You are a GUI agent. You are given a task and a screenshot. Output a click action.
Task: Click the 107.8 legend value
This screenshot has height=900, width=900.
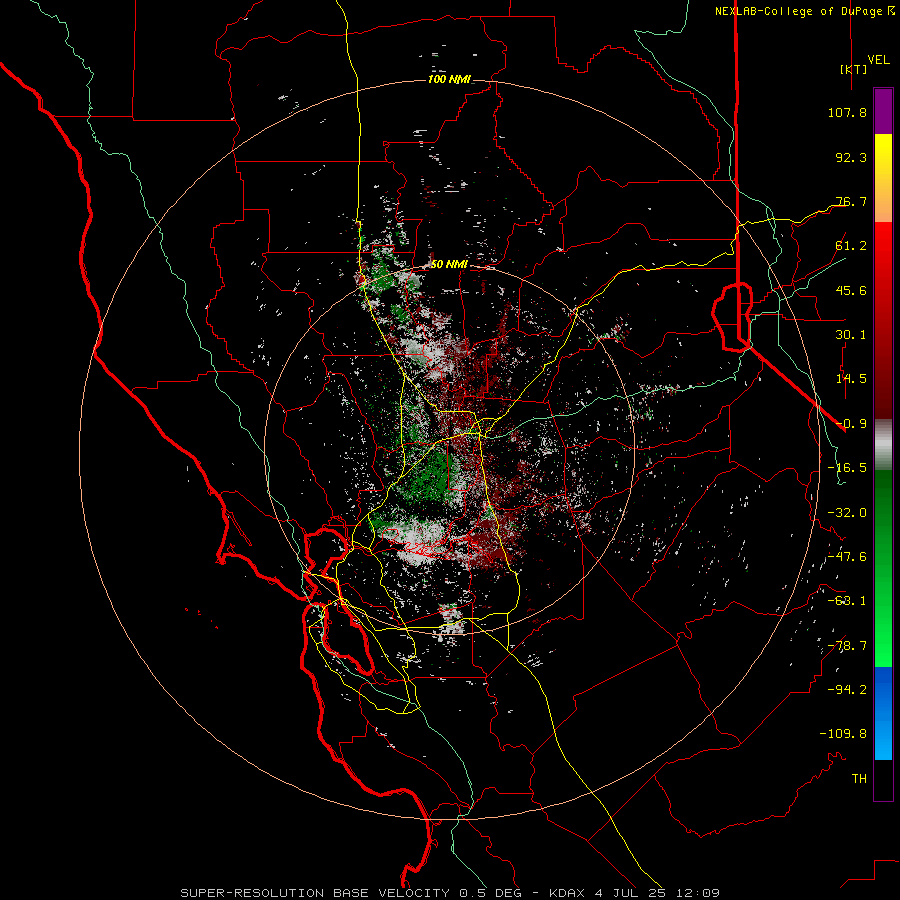(x=847, y=112)
